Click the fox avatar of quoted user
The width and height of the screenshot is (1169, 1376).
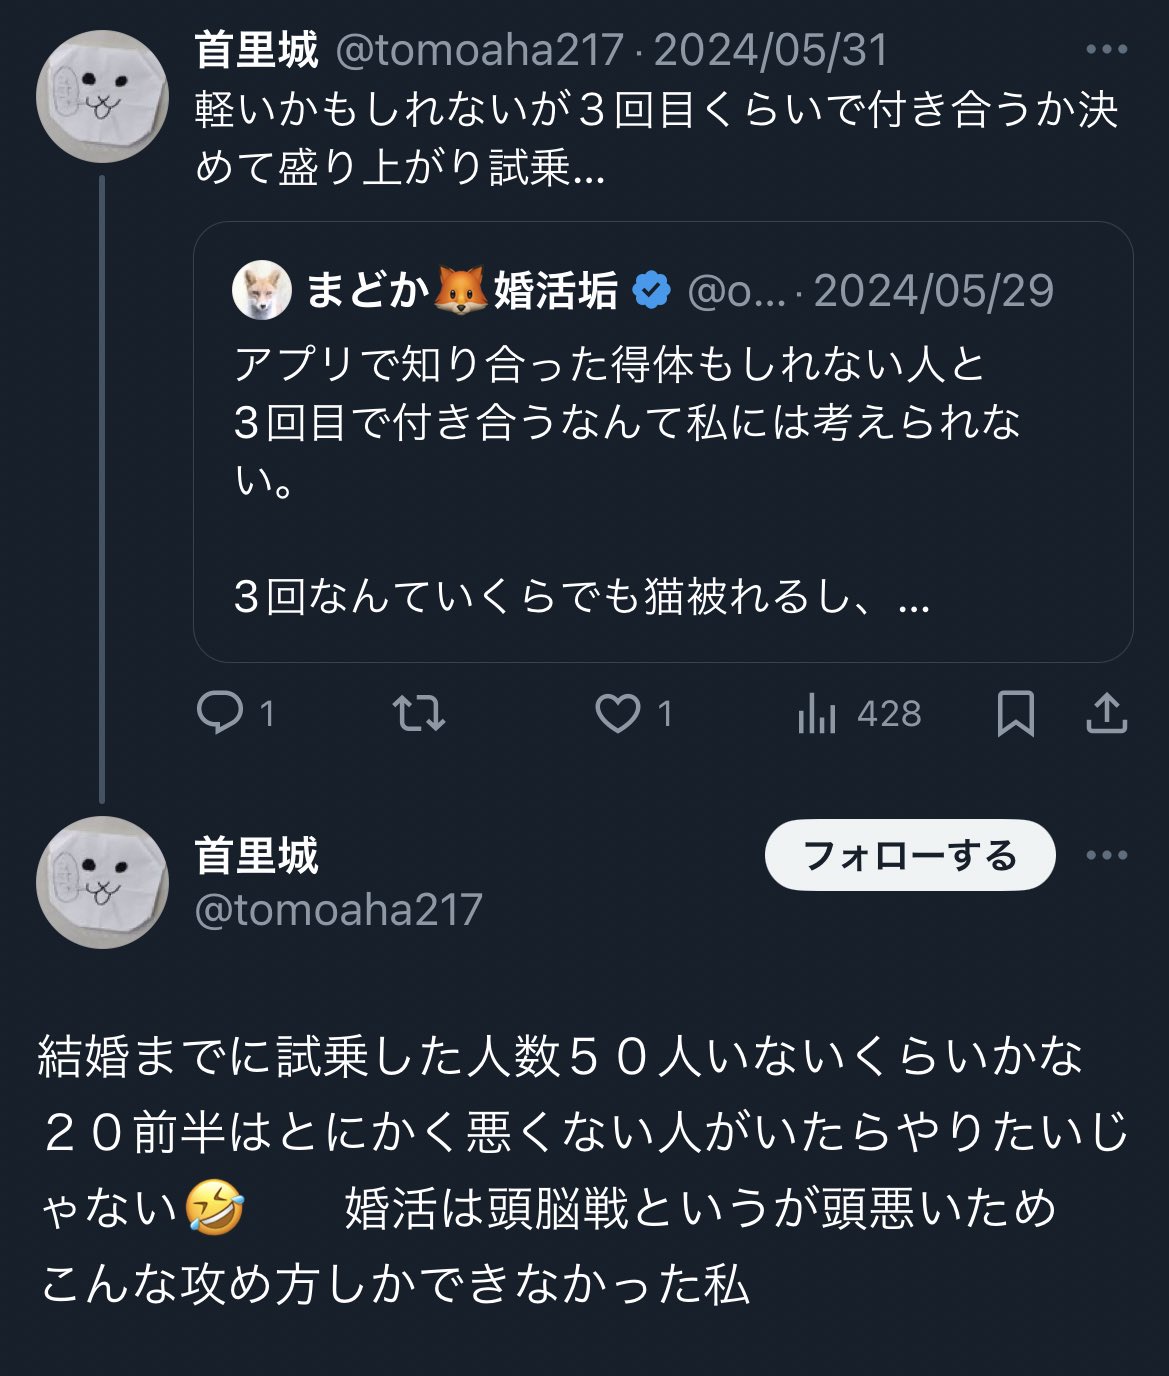[x=262, y=291]
